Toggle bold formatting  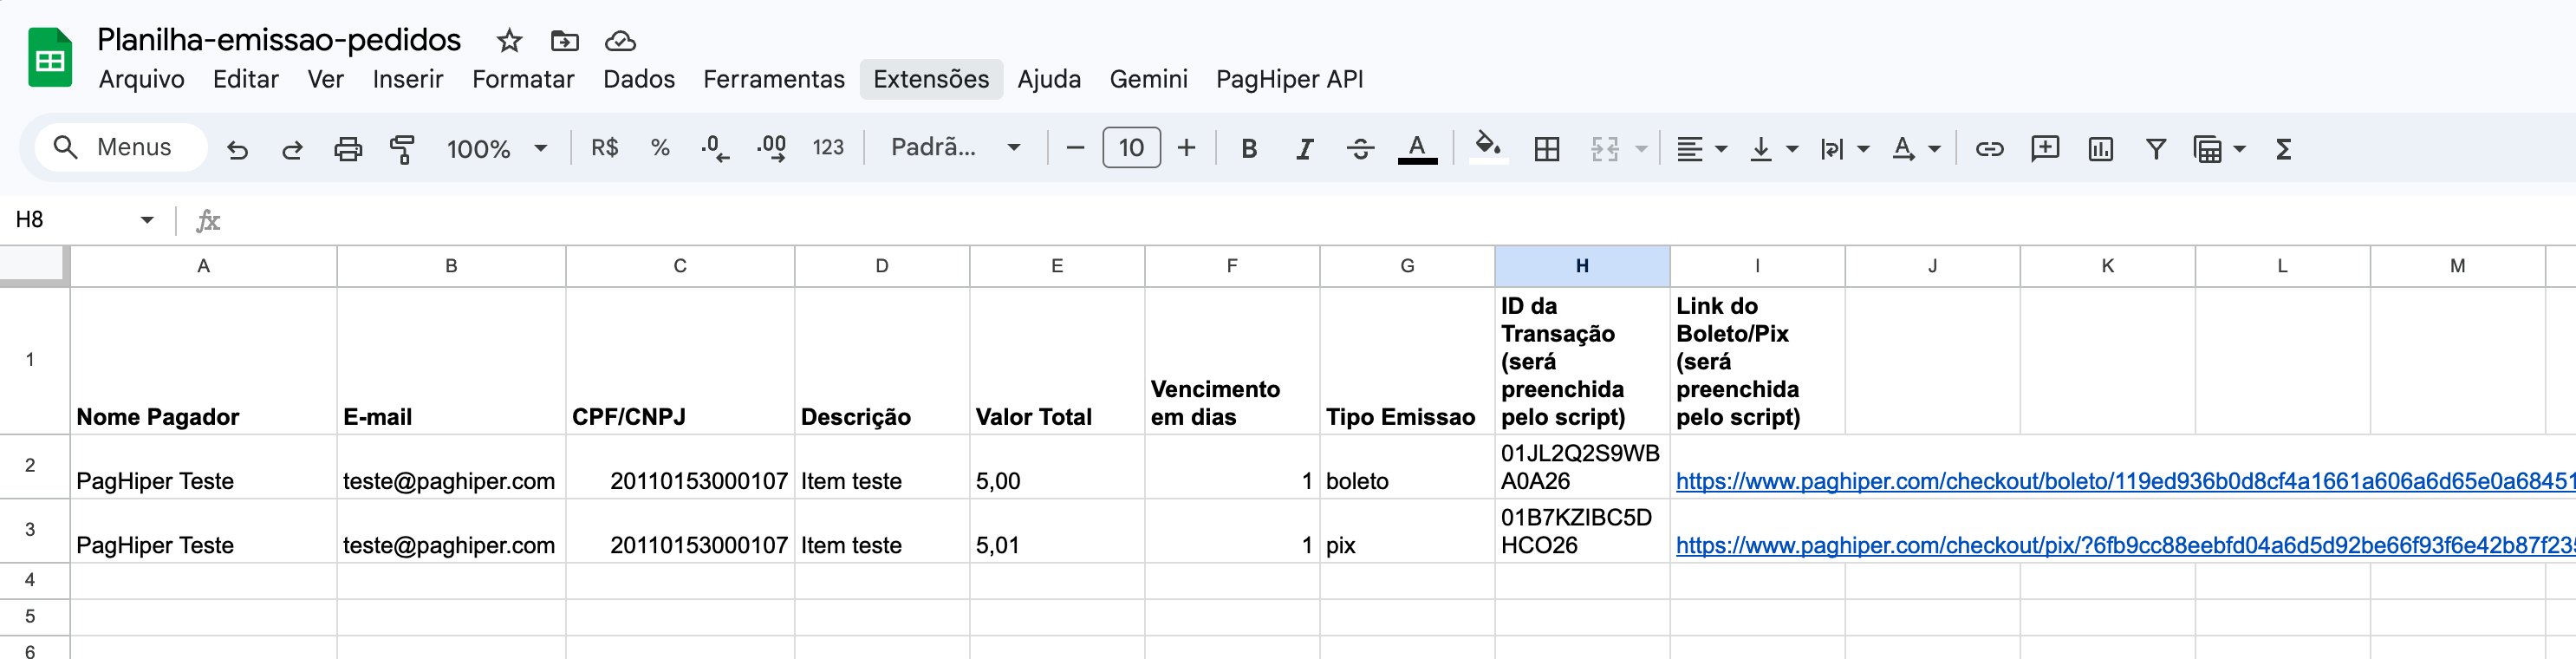[x=1249, y=149]
